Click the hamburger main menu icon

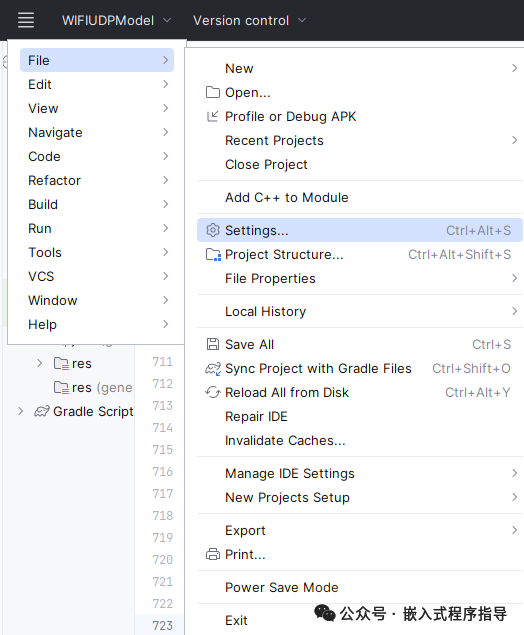pos(26,20)
